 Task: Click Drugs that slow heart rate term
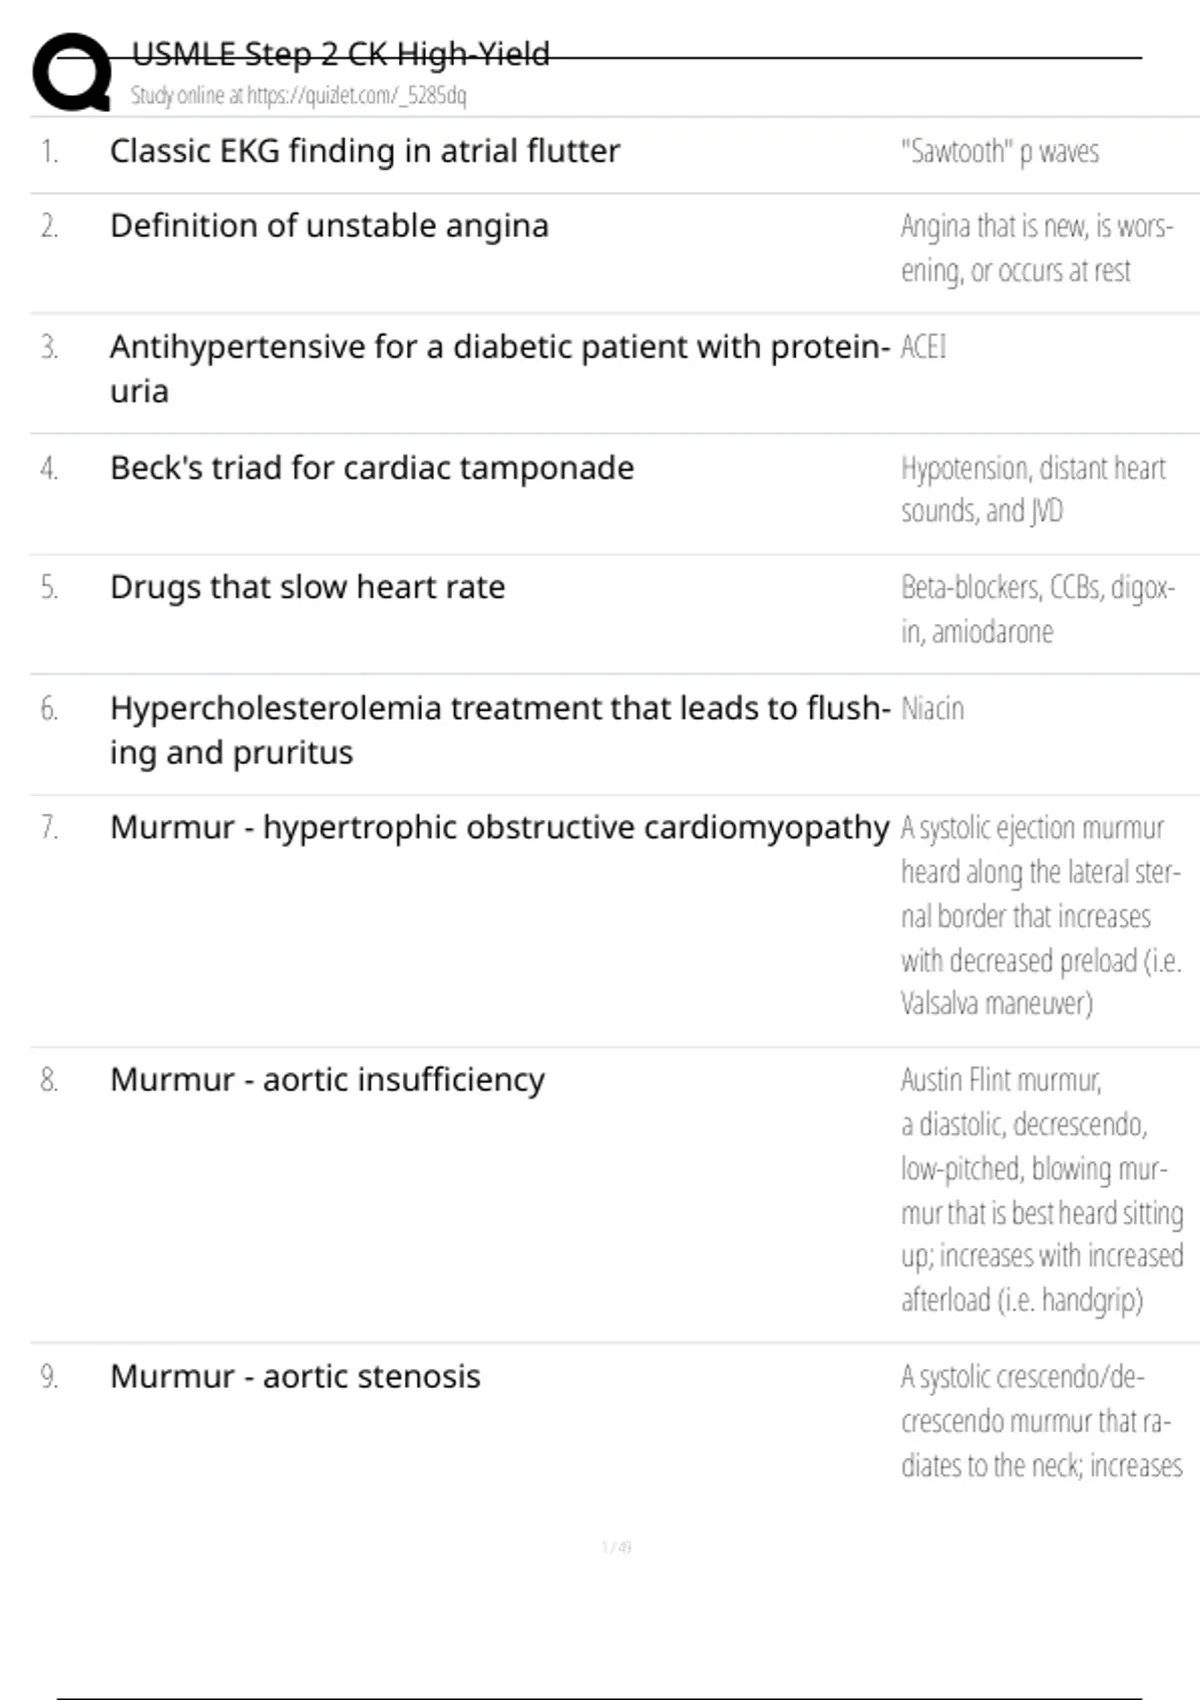[x=307, y=587]
